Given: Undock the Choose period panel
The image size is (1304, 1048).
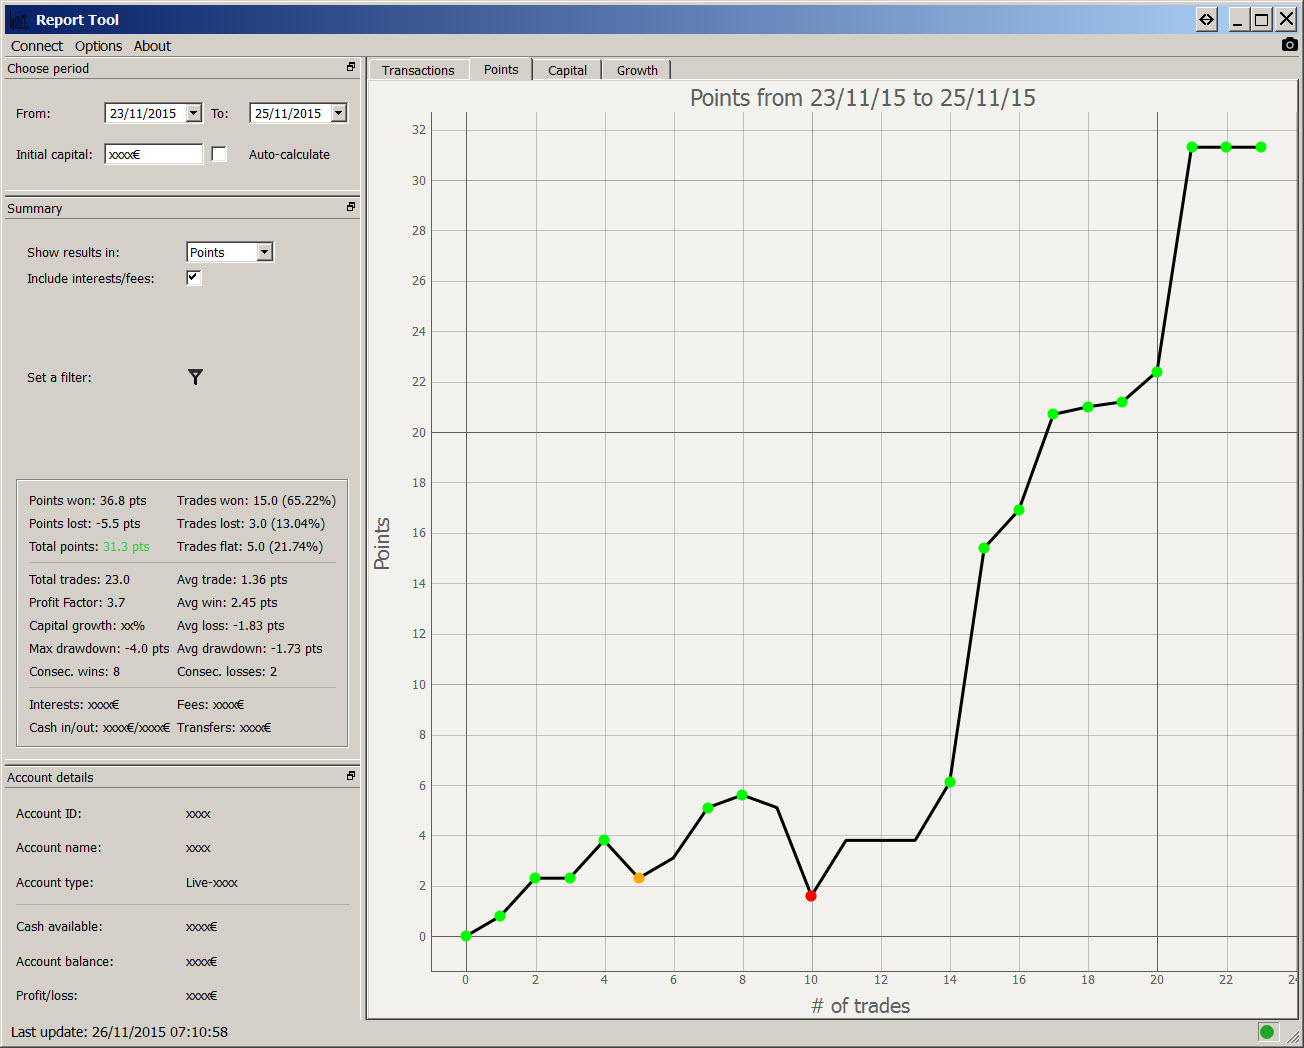Looking at the screenshot, I should pyautogui.click(x=351, y=67).
